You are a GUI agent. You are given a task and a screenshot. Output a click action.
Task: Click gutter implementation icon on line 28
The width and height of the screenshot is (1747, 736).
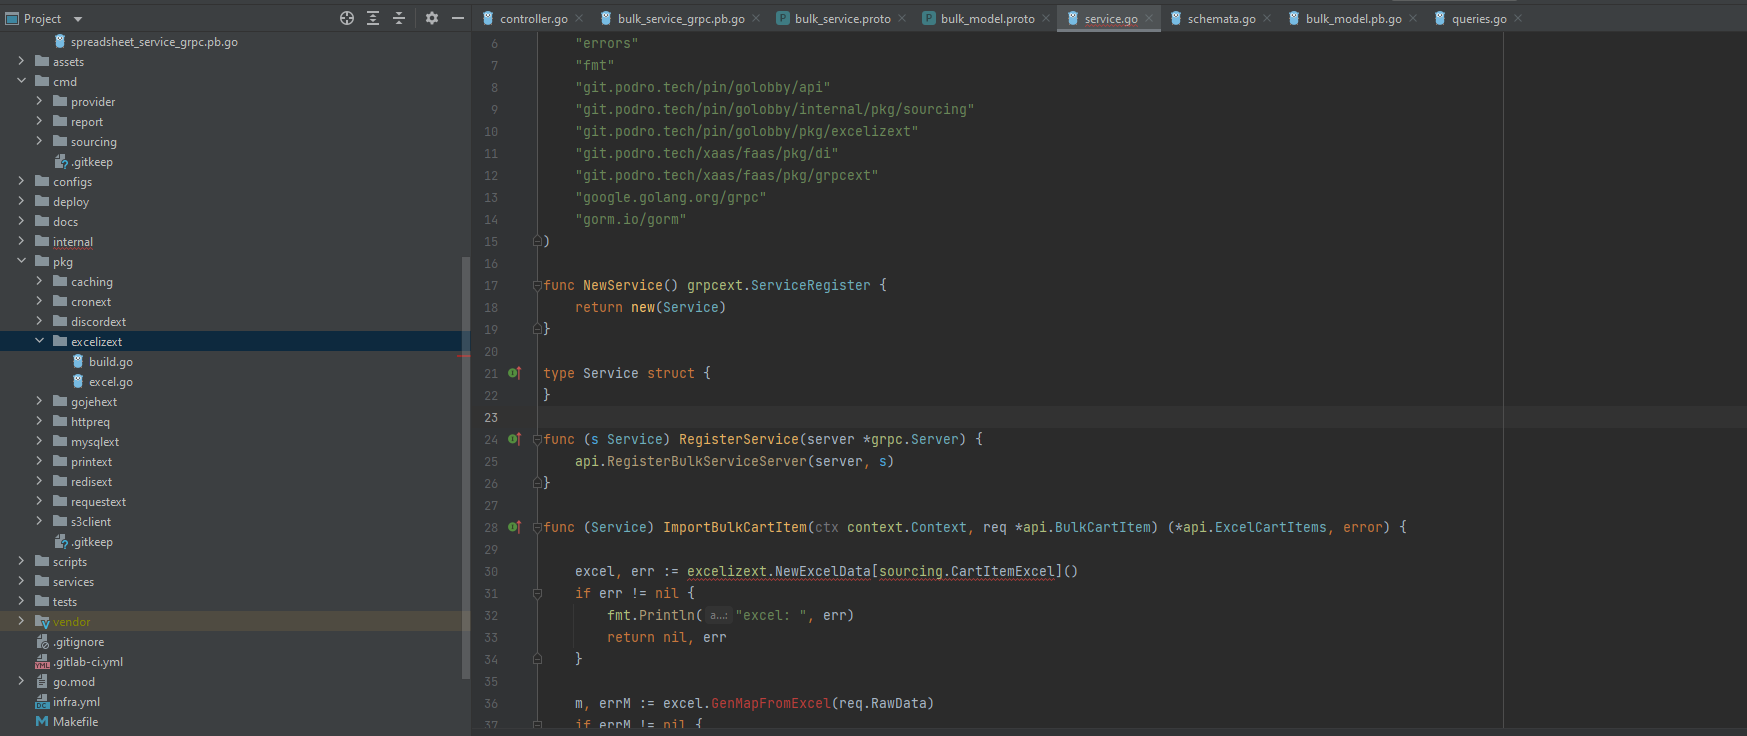click(x=514, y=527)
